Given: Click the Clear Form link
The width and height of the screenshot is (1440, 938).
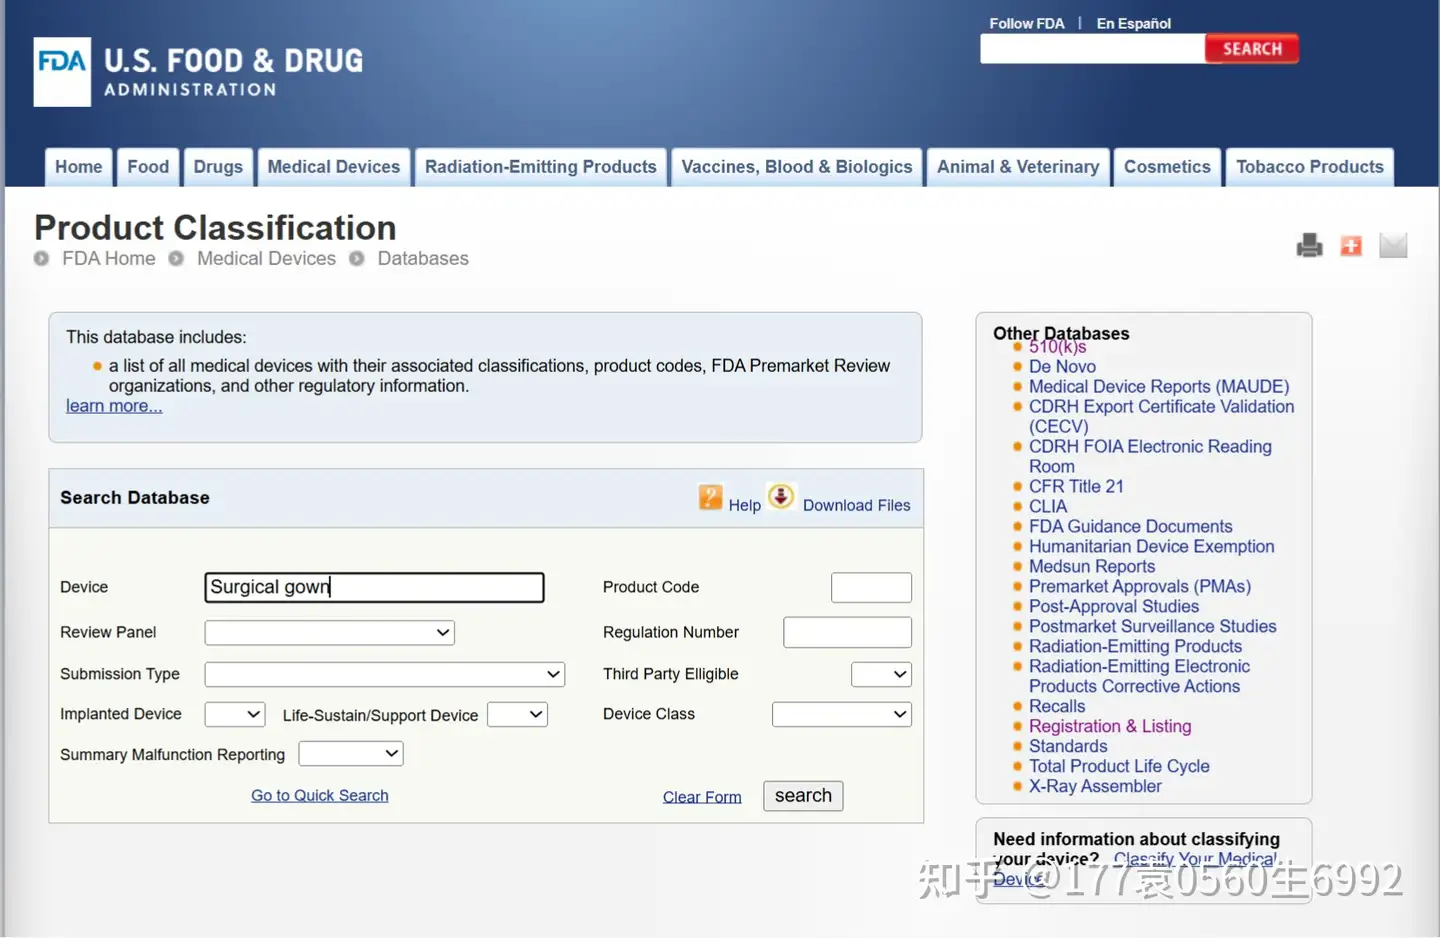Looking at the screenshot, I should 702,797.
